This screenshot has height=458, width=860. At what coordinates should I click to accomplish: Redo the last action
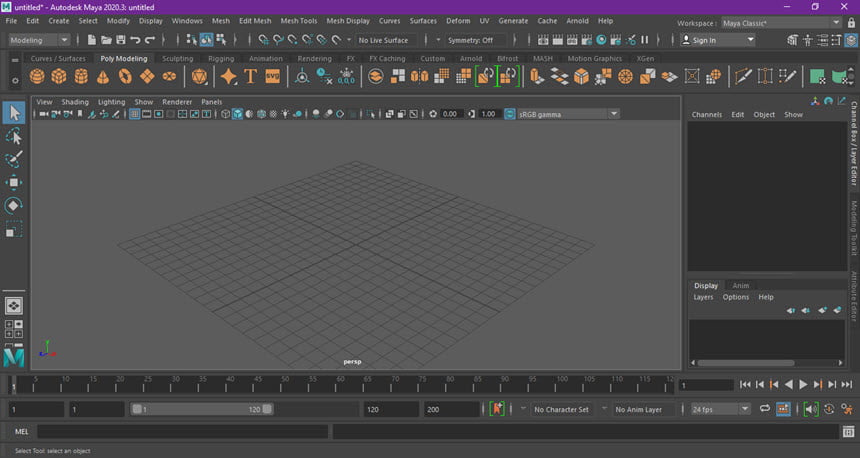149,40
